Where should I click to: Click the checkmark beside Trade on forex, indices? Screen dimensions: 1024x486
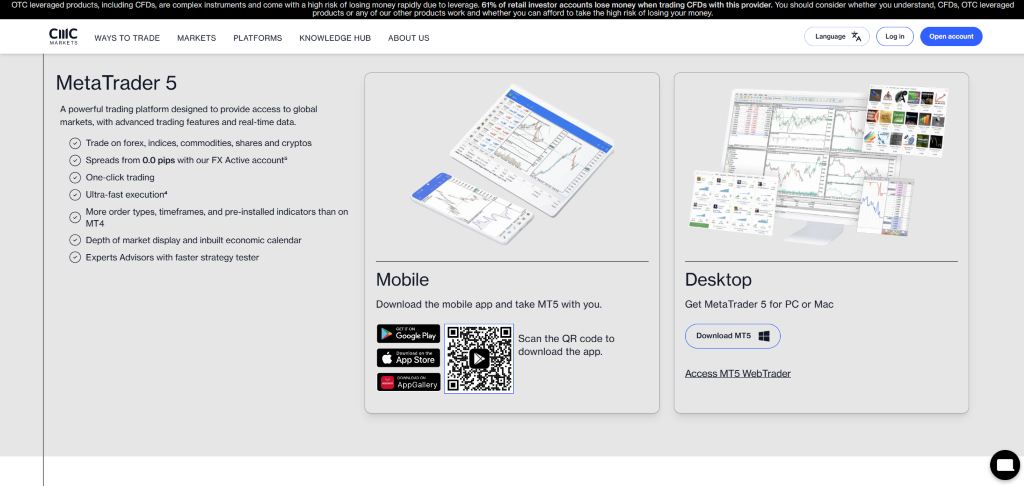click(x=74, y=143)
